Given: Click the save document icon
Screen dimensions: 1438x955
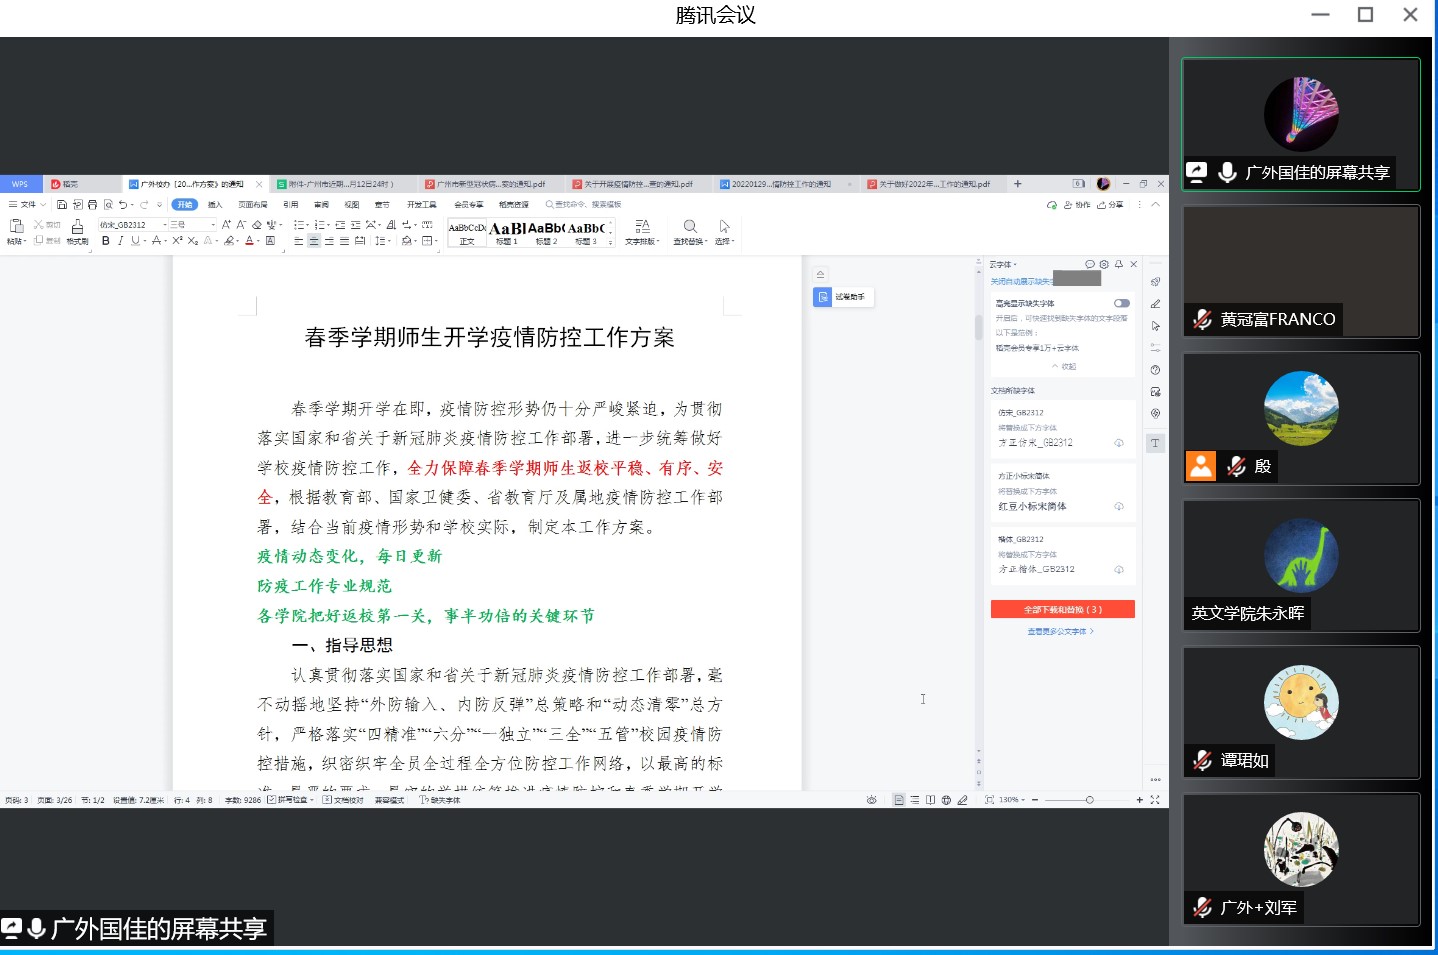Looking at the screenshot, I should pos(62,205).
